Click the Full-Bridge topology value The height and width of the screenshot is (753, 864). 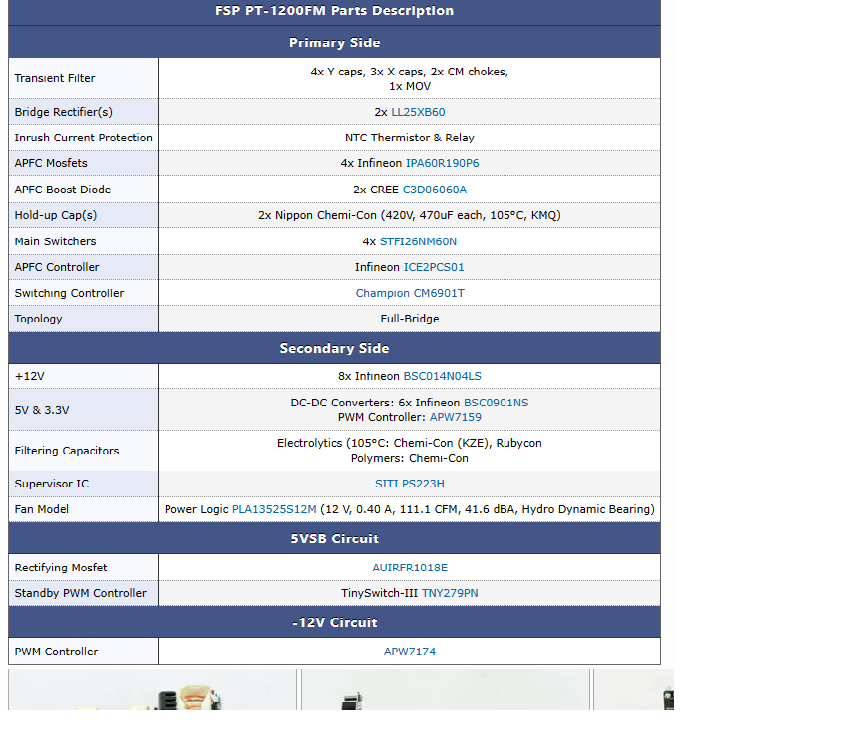(x=409, y=319)
